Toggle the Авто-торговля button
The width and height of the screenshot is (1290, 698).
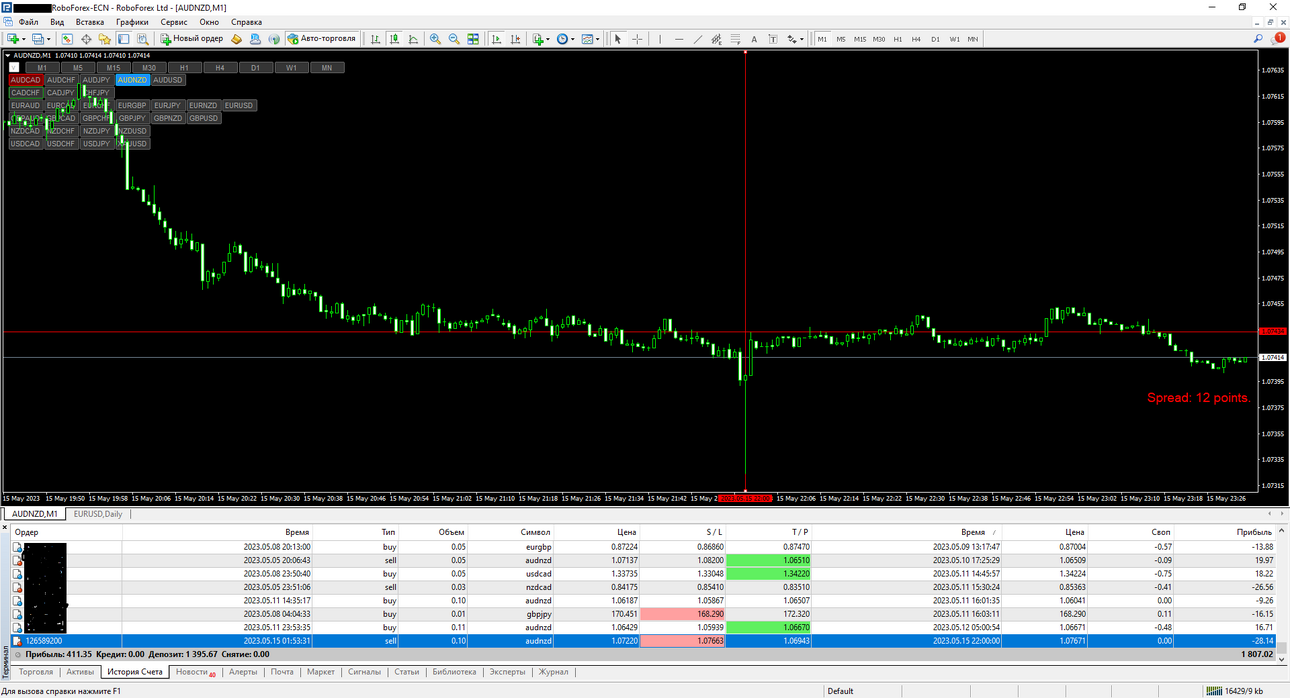pos(321,39)
